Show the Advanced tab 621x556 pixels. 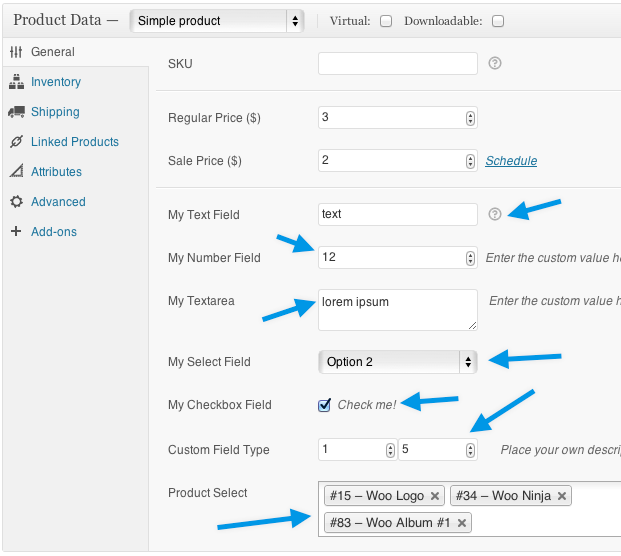coord(58,202)
